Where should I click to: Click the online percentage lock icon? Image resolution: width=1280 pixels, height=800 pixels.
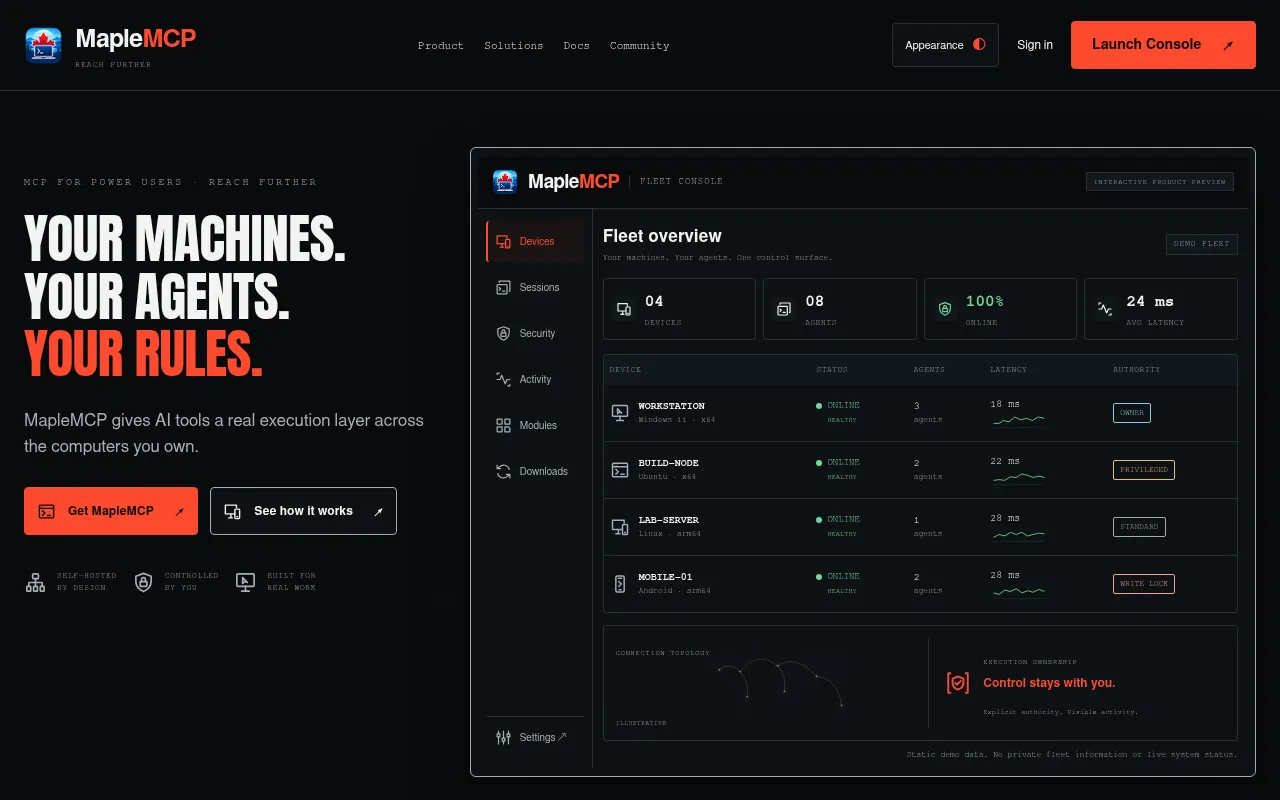tap(945, 310)
